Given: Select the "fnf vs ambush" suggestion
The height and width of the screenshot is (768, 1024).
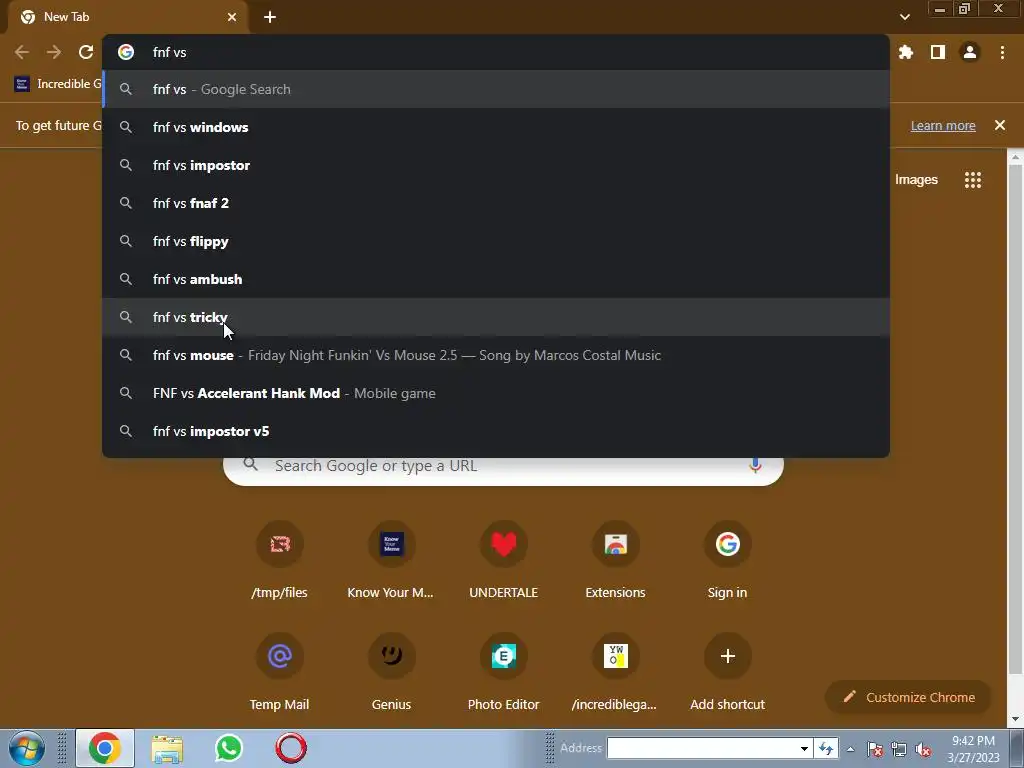Looking at the screenshot, I should tap(496, 279).
